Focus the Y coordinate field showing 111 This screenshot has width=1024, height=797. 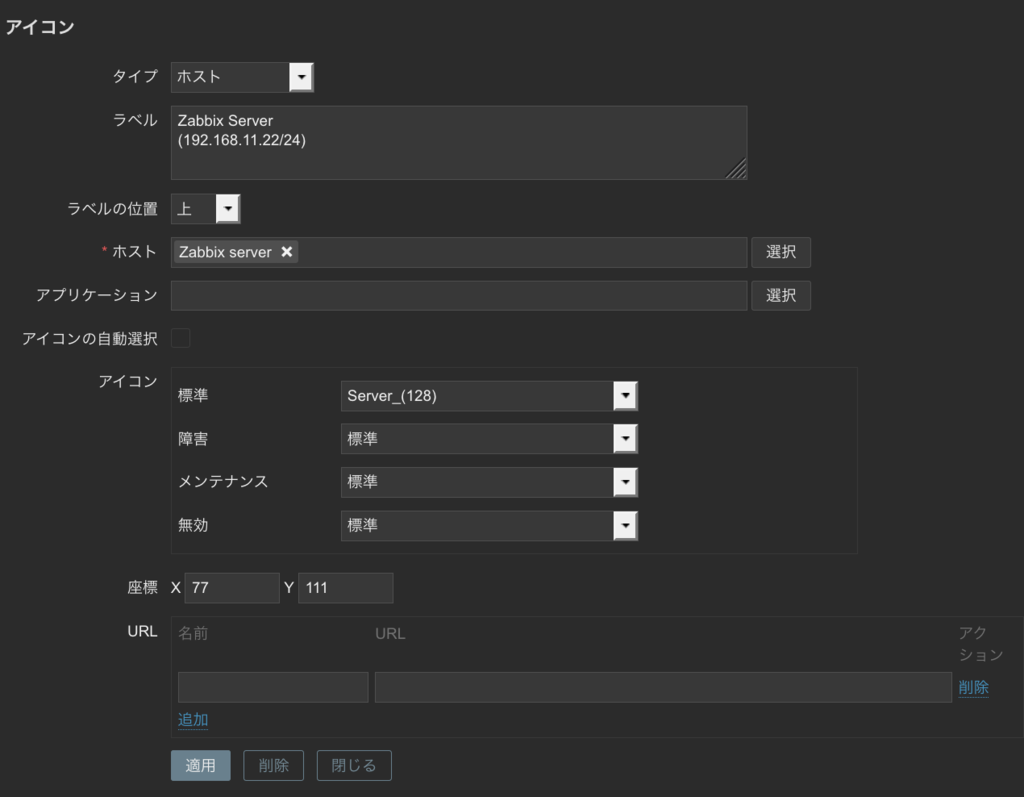click(346, 588)
